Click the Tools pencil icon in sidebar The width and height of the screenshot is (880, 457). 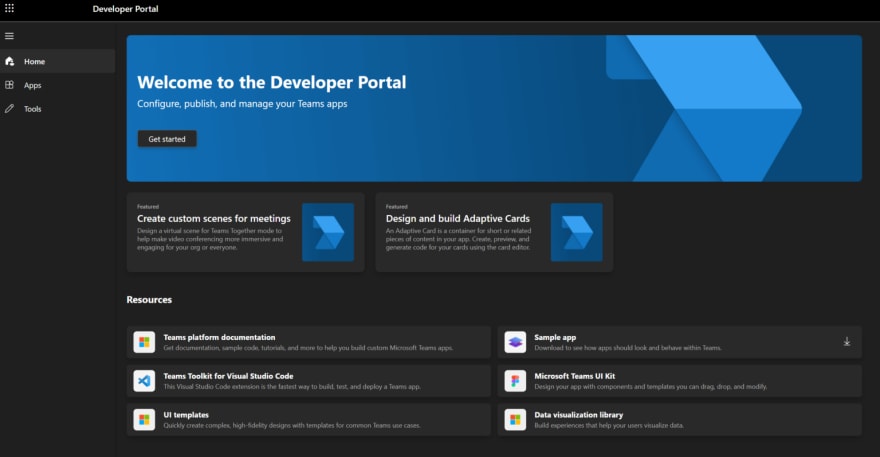[x=10, y=108]
